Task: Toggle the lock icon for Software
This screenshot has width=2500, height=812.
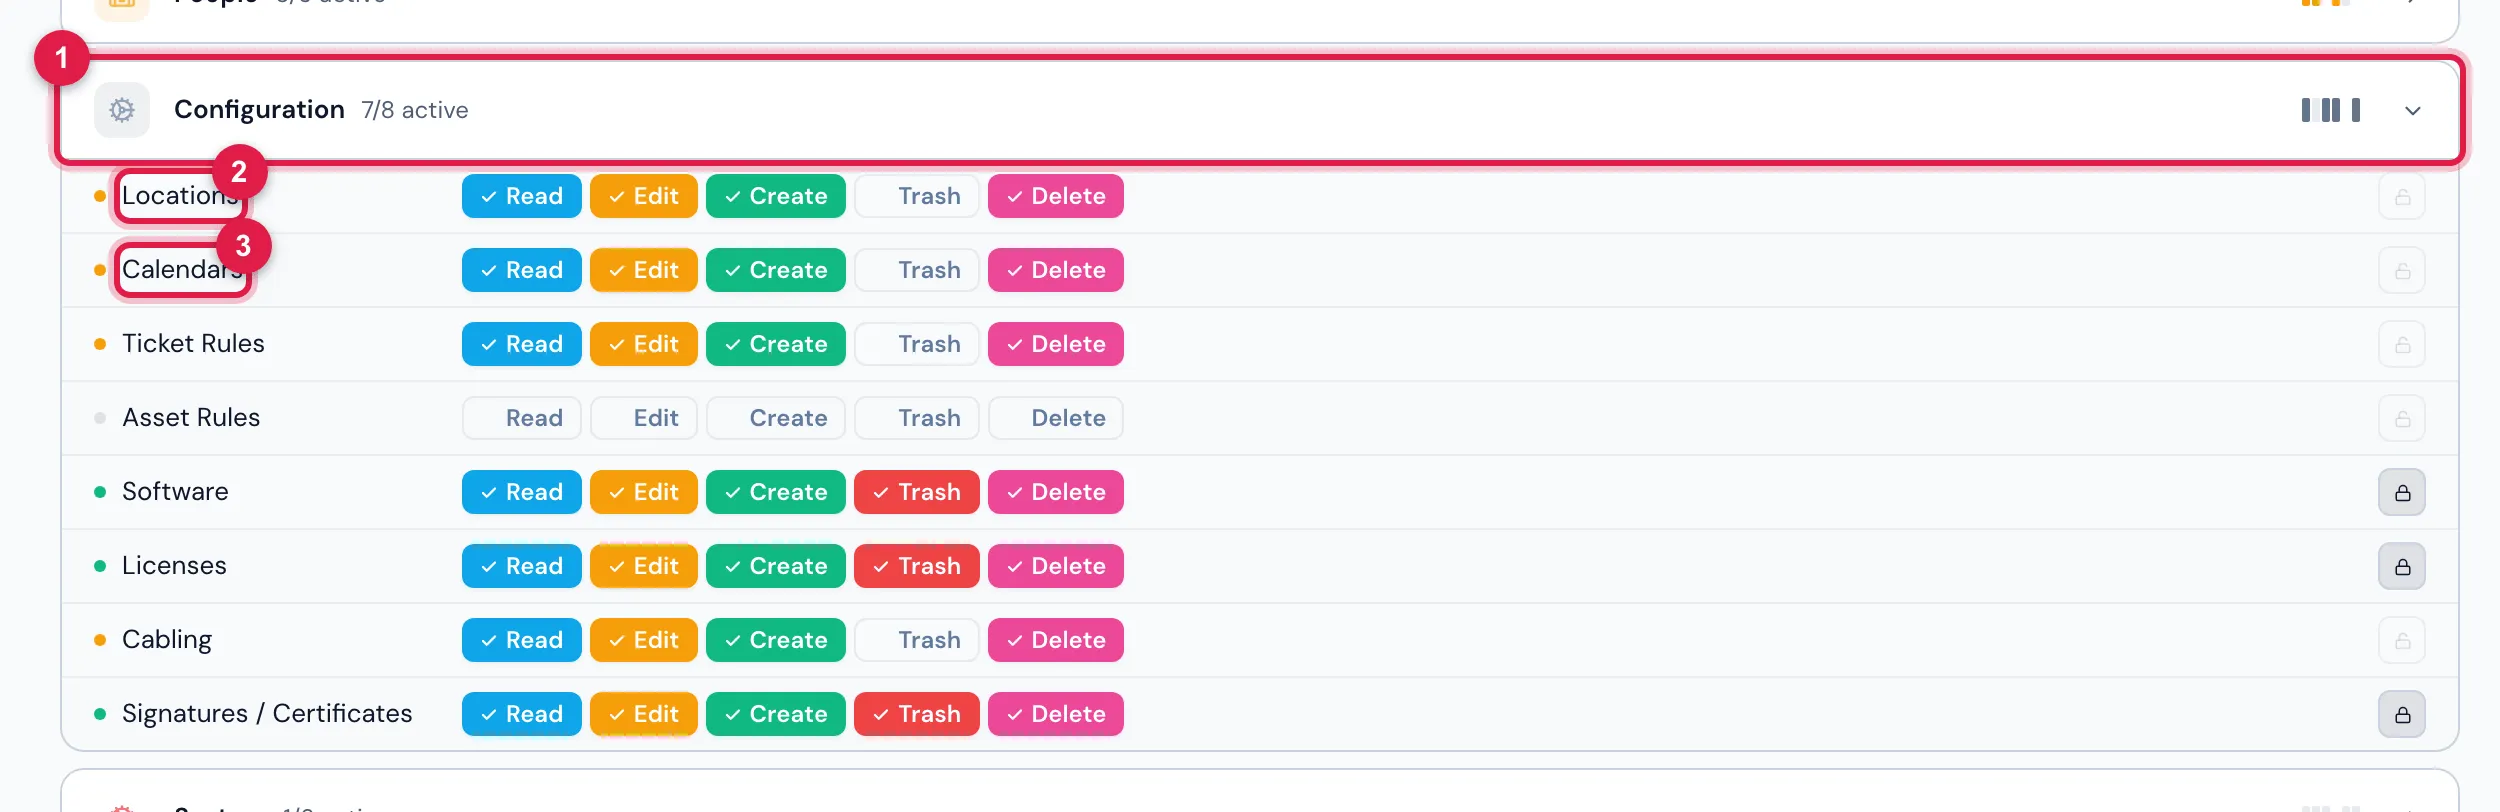Action: 2402,493
